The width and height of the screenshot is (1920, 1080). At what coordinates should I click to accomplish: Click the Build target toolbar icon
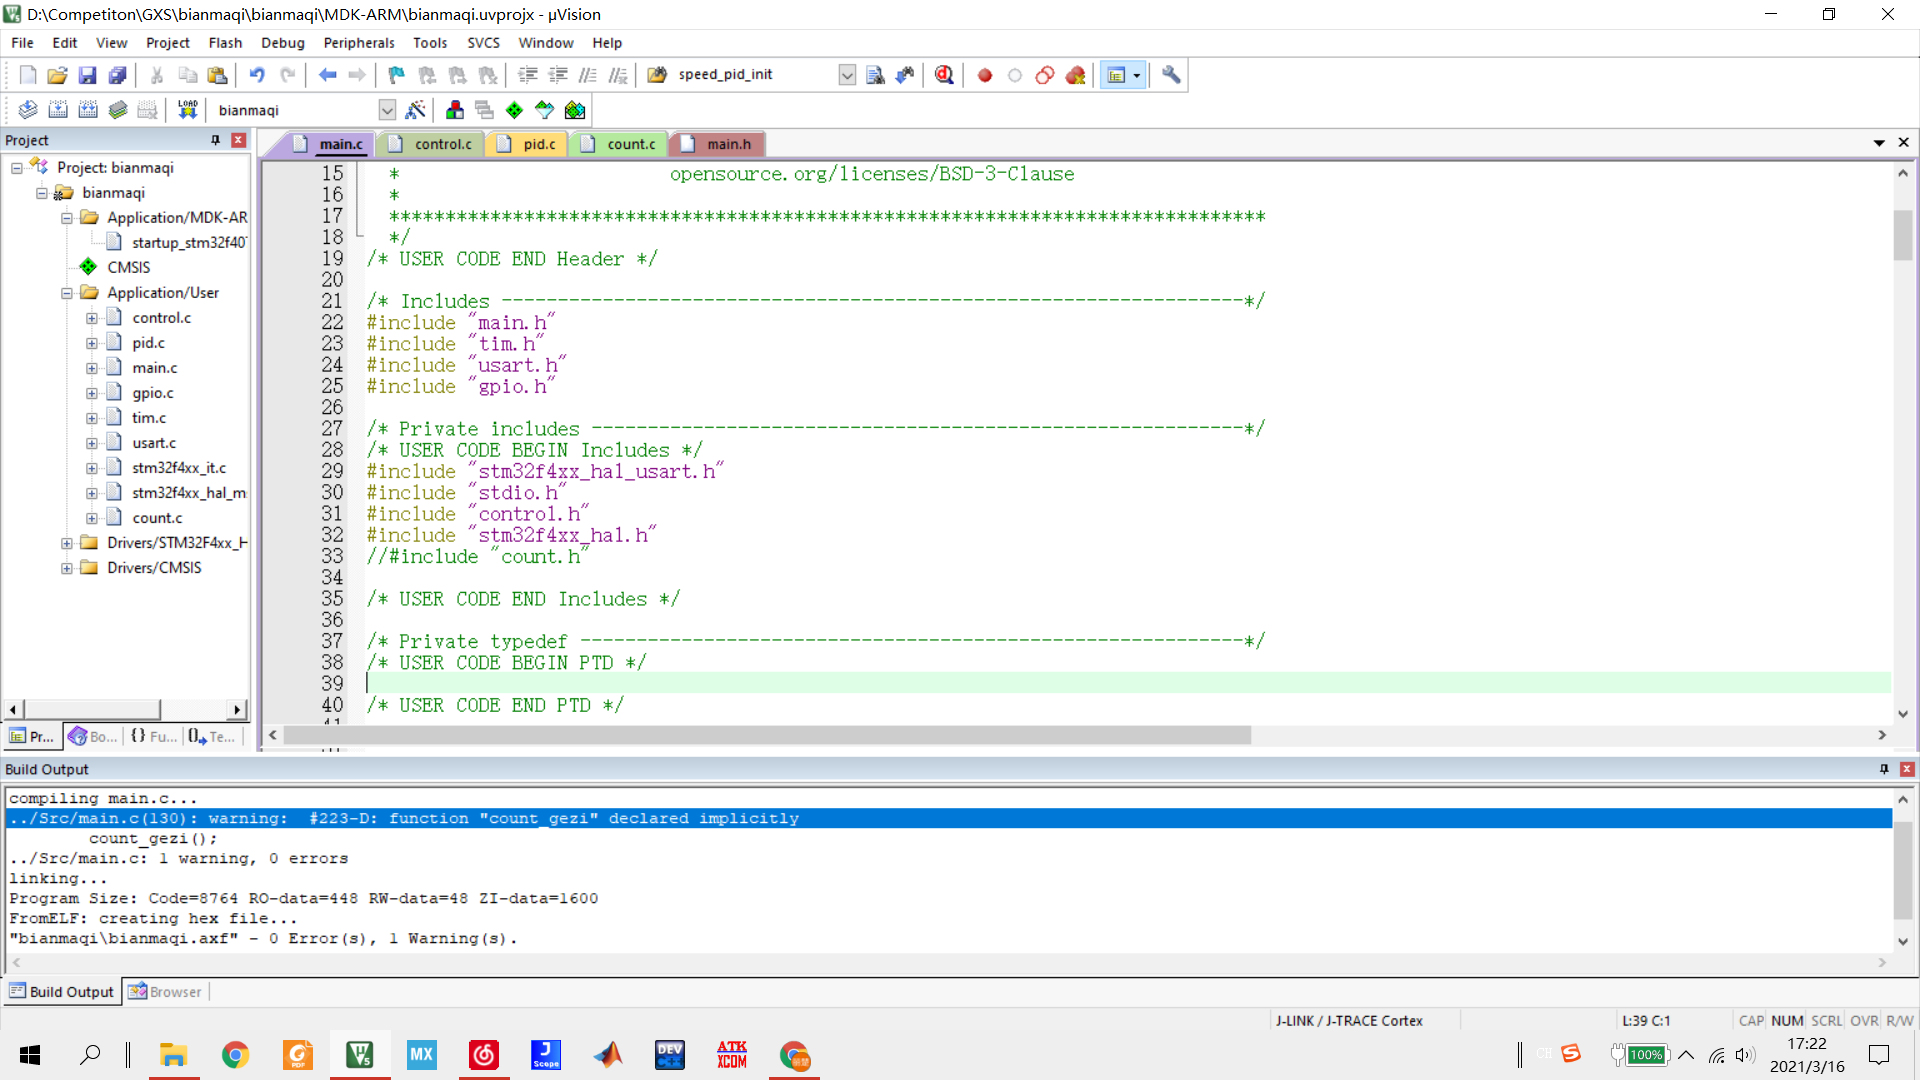click(x=58, y=110)
